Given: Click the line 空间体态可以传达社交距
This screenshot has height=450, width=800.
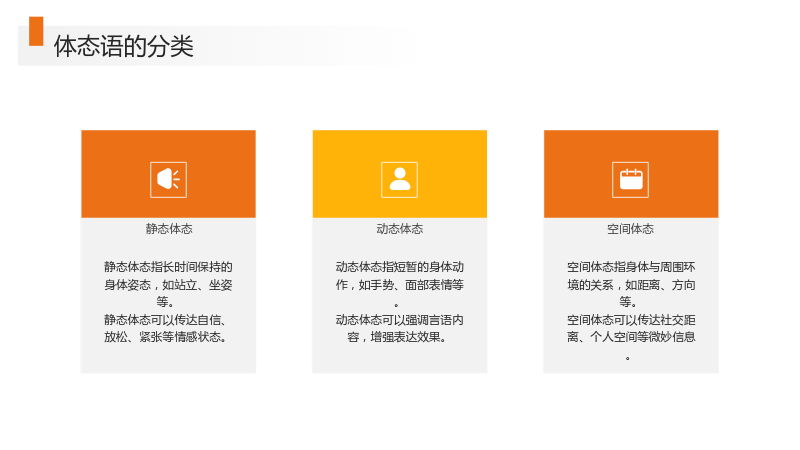Looking at the screenshot, I should 631,320.
